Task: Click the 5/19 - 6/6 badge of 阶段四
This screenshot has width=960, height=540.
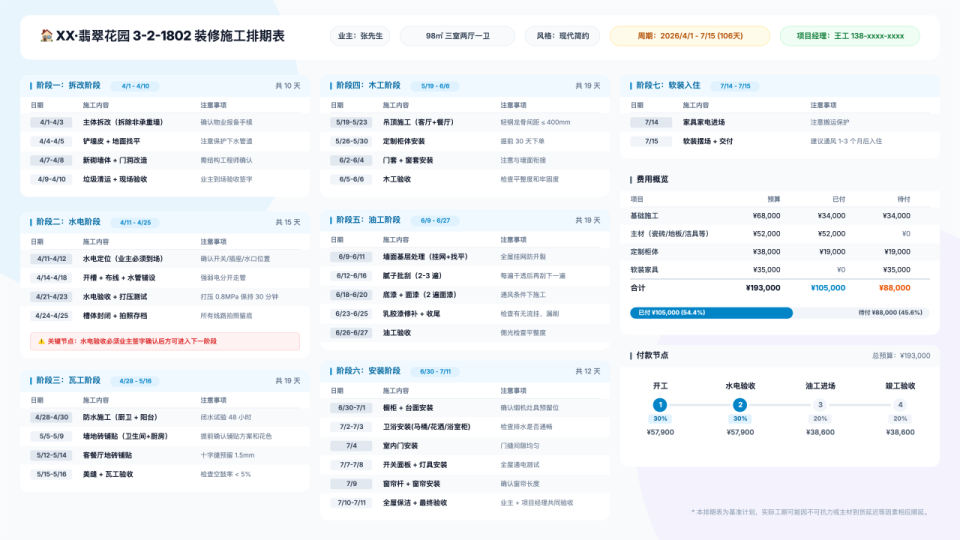Action: [435, 86]
